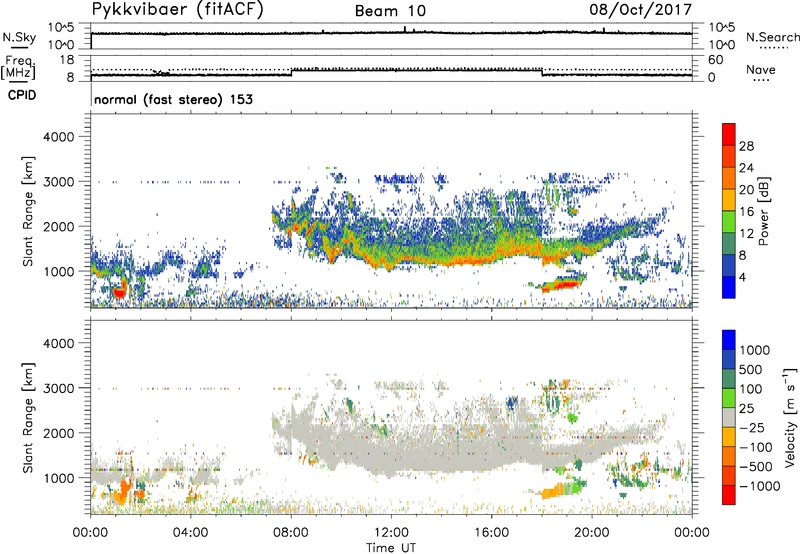The height and width of the screenshot is (554, 800).
Task: Click the 'Power [dB]' colorbar label
Action: [x=763, y=211]
